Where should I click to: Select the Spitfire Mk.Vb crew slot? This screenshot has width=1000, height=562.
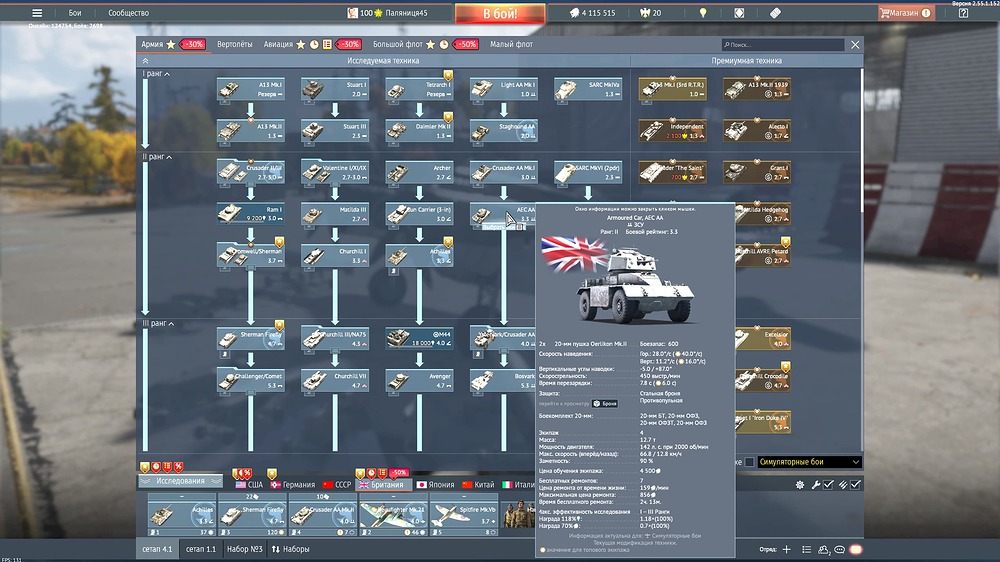coord(463,514)
